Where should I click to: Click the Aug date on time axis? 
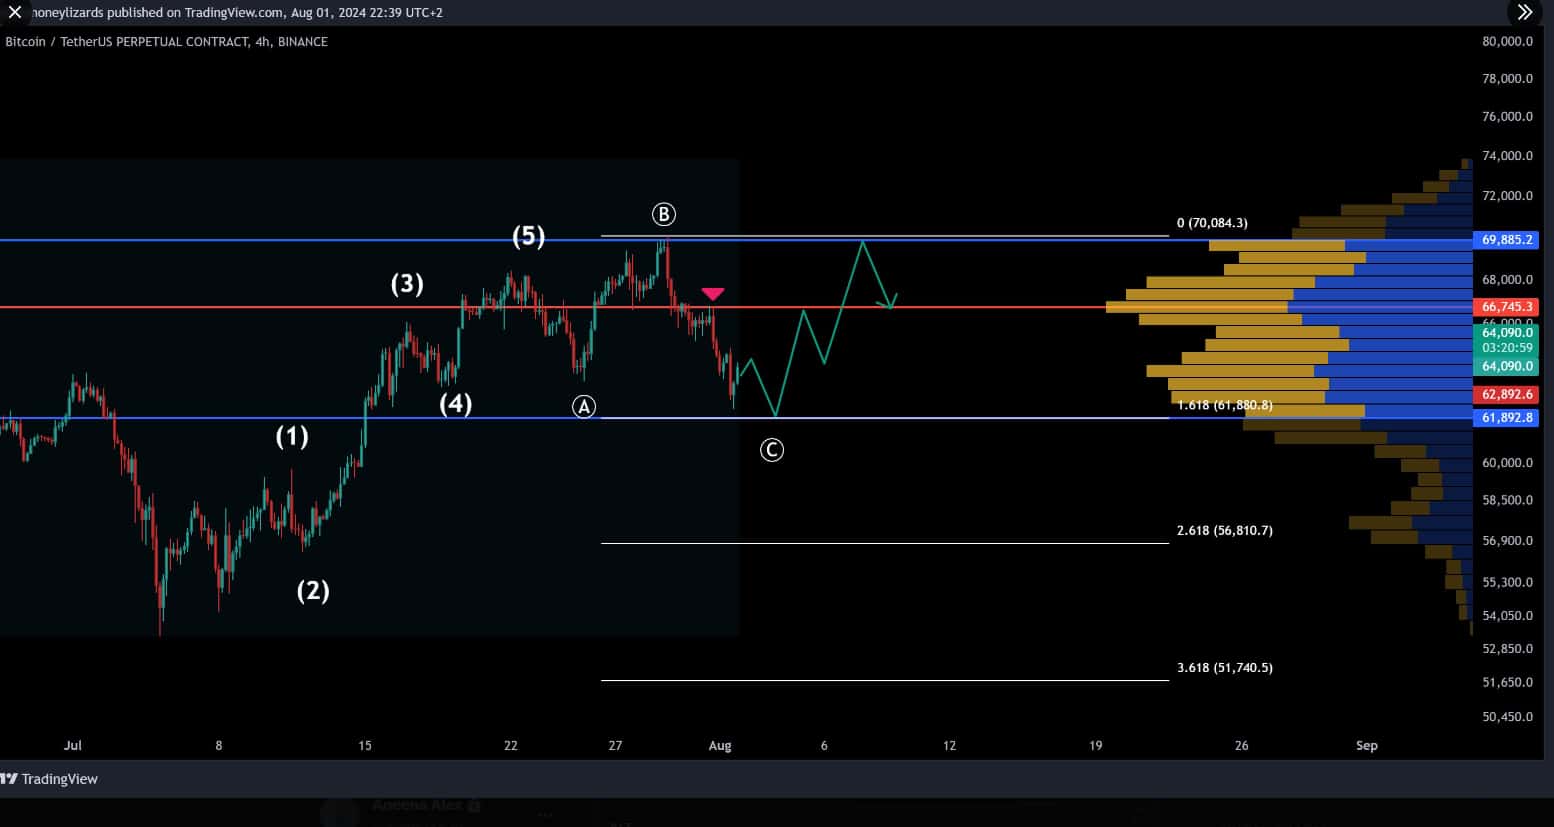click(x=720, y=746)
